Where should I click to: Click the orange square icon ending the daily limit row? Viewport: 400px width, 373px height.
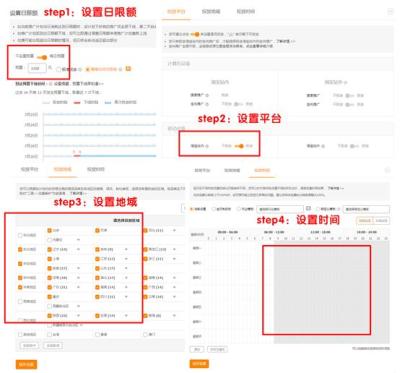pyautogui.click(x=128, y=69)
